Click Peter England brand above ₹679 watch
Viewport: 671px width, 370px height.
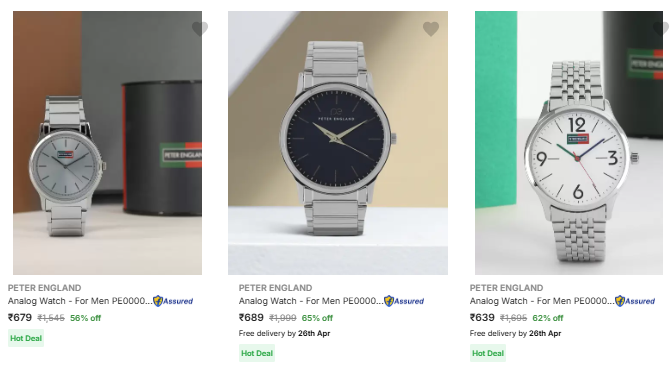point(45,288)
